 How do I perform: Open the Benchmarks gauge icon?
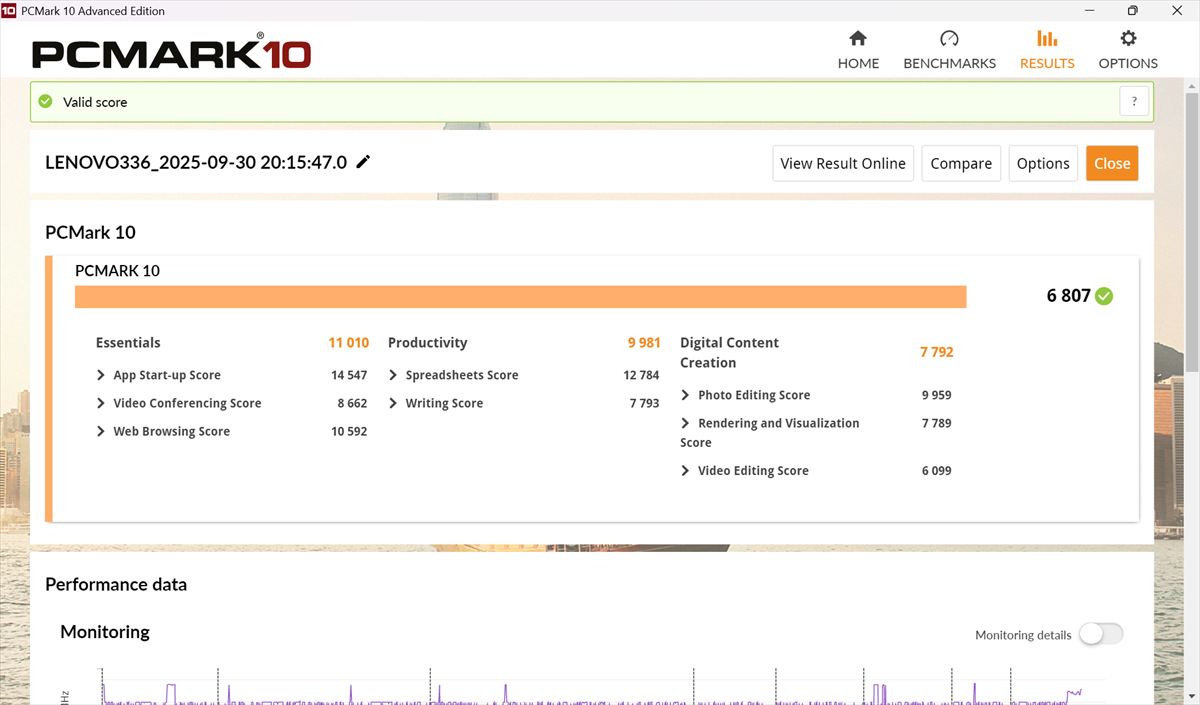tap(949, 39)
